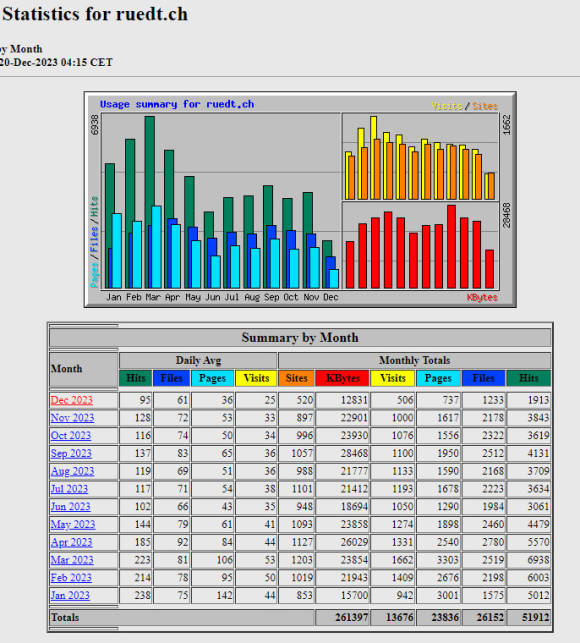Image resolution: width=580 pixels, height=643 pixels.
Task: Open the Nov 2023 monthly statistics link
Action: click(x=72, y=418)
